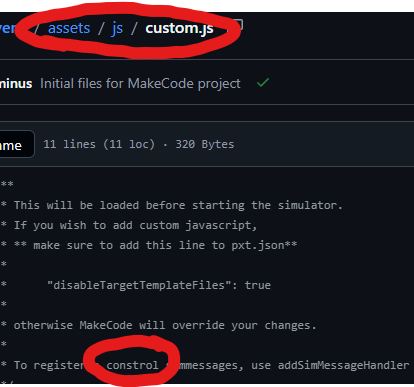Click the word addSimMessageHandler in code
Image resolution: width=414 pixels, height=387 pixels.
(343, 365)
